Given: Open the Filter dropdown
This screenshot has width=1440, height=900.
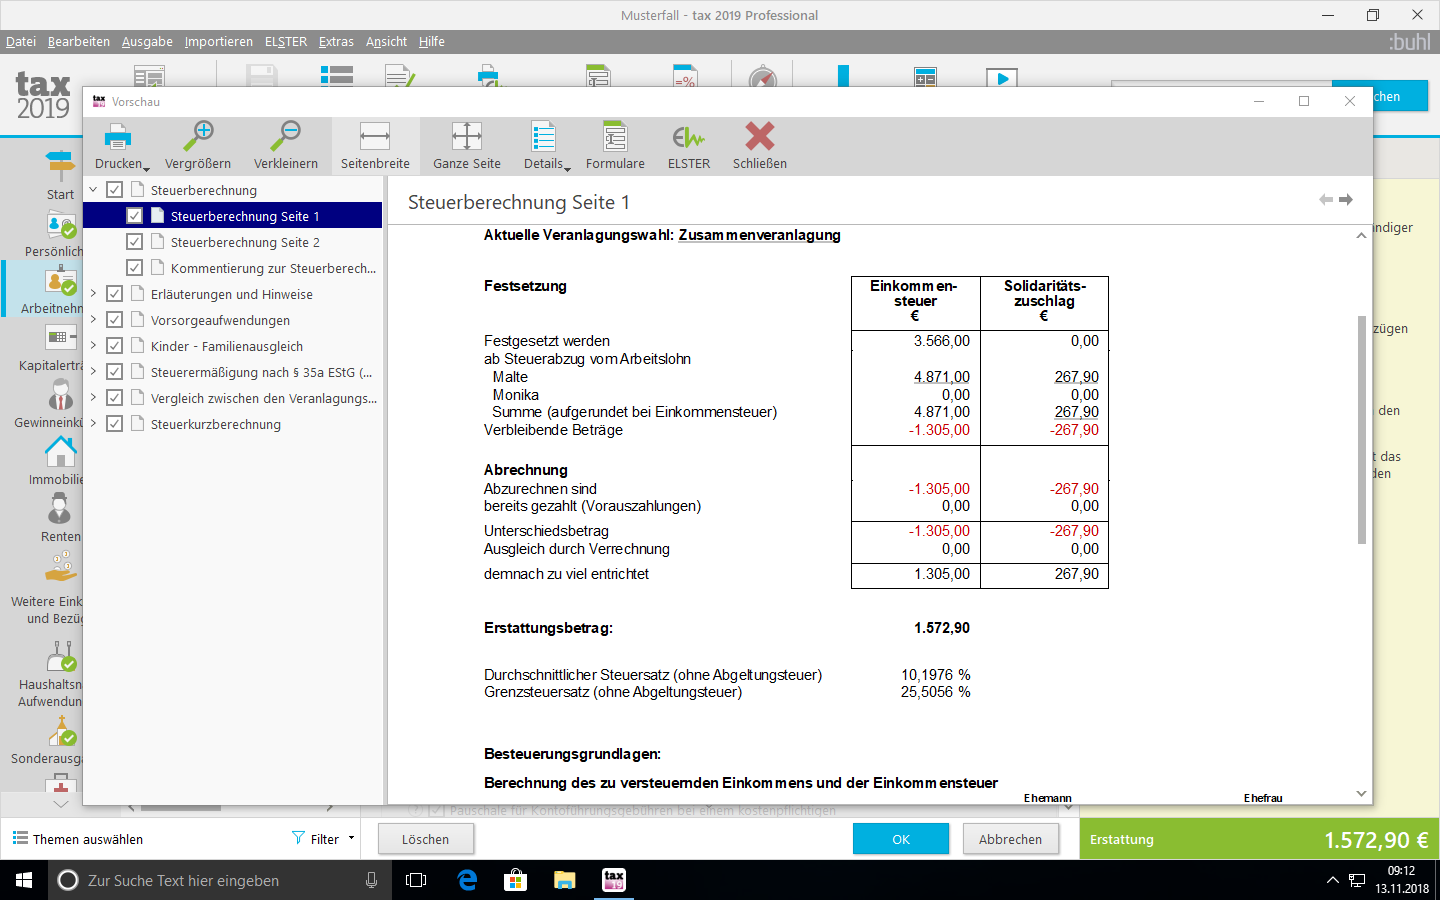Looking at the screenshot, I should (x=323, y=839).
